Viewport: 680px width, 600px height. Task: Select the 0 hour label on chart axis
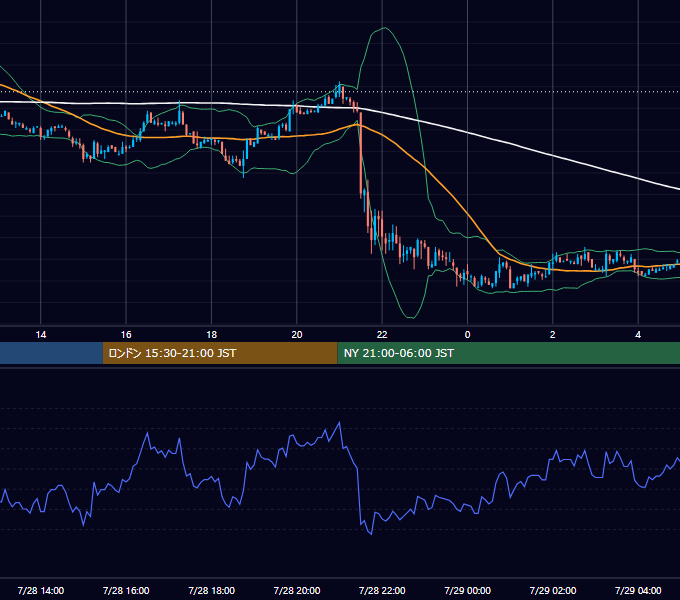[467, 335]
